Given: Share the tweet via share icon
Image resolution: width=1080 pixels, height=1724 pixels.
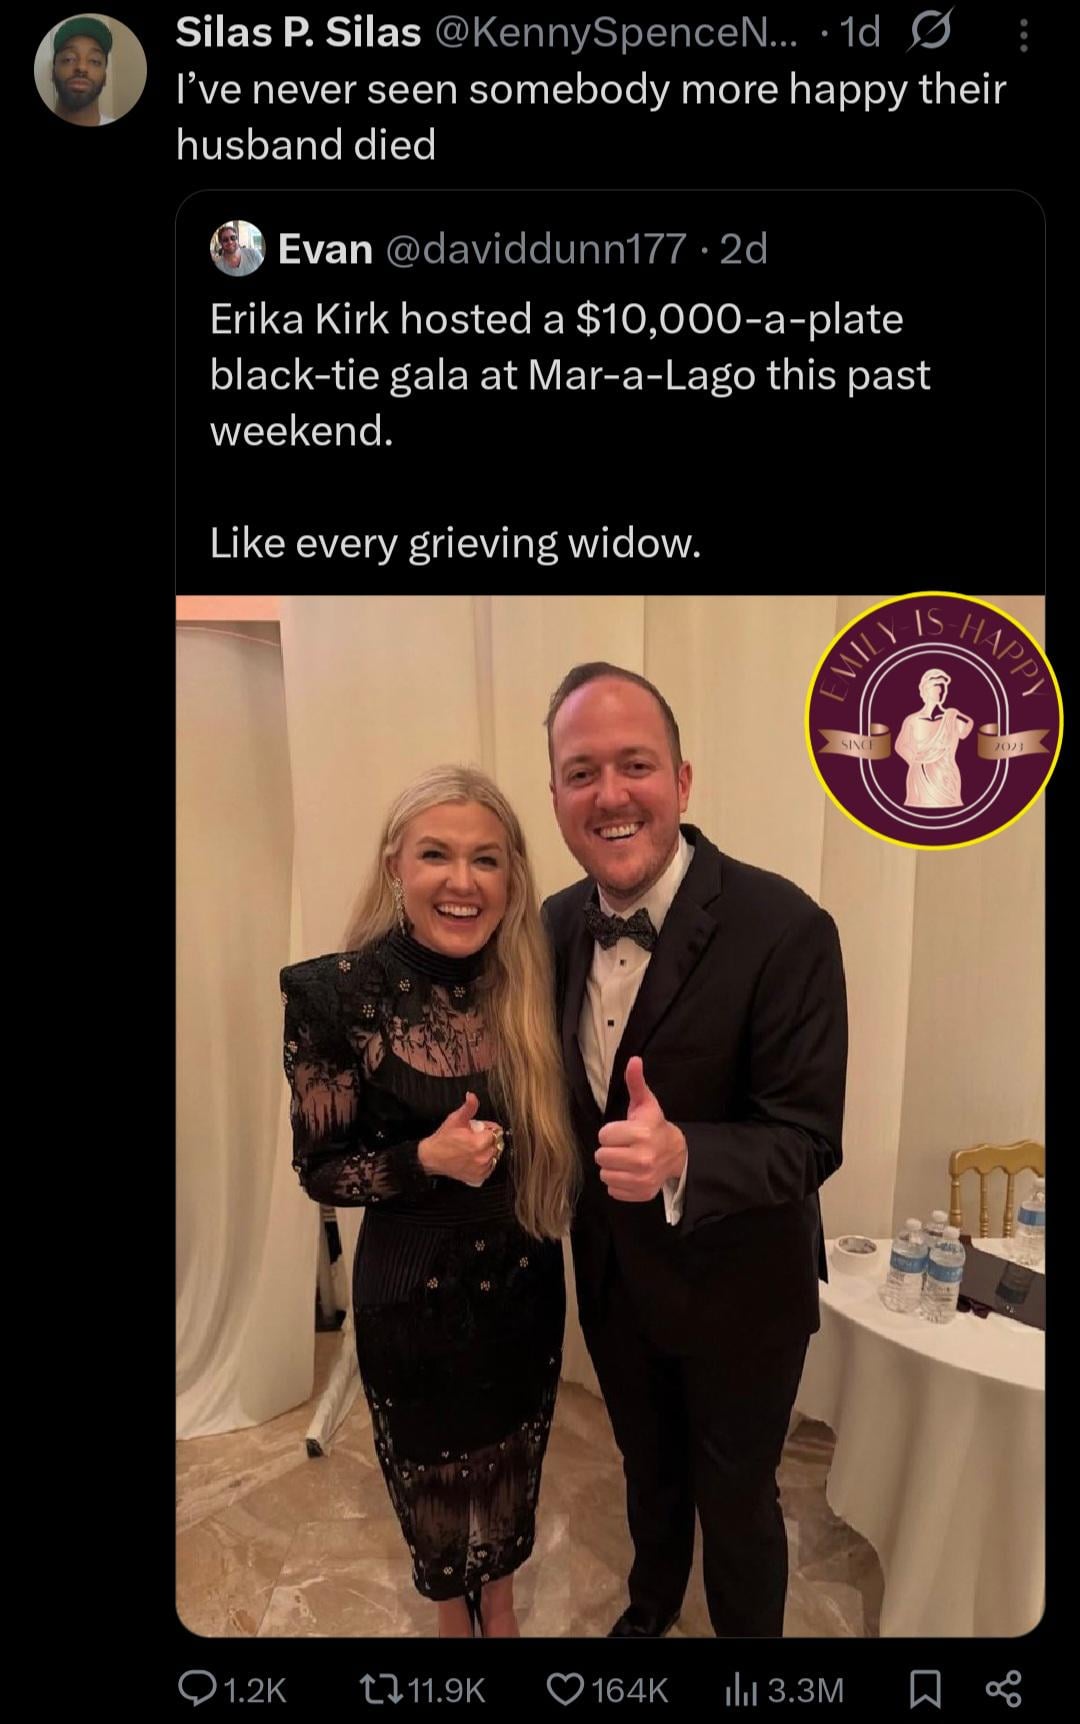Looking at the screenshot, I should point(1003,1689).
